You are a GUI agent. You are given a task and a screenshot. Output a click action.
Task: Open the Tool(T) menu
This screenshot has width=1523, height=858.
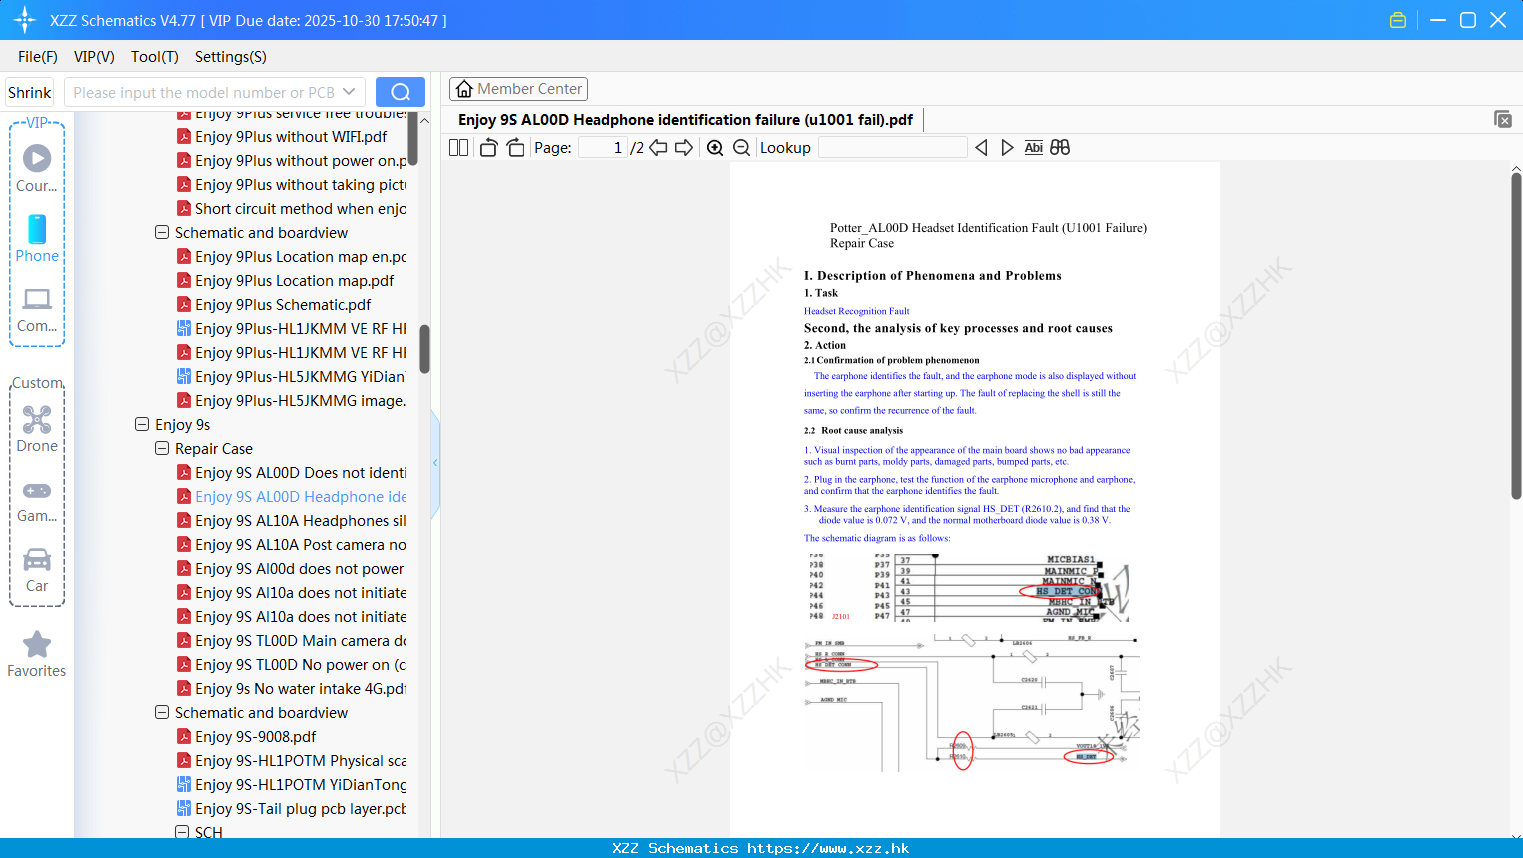[155, 57]
